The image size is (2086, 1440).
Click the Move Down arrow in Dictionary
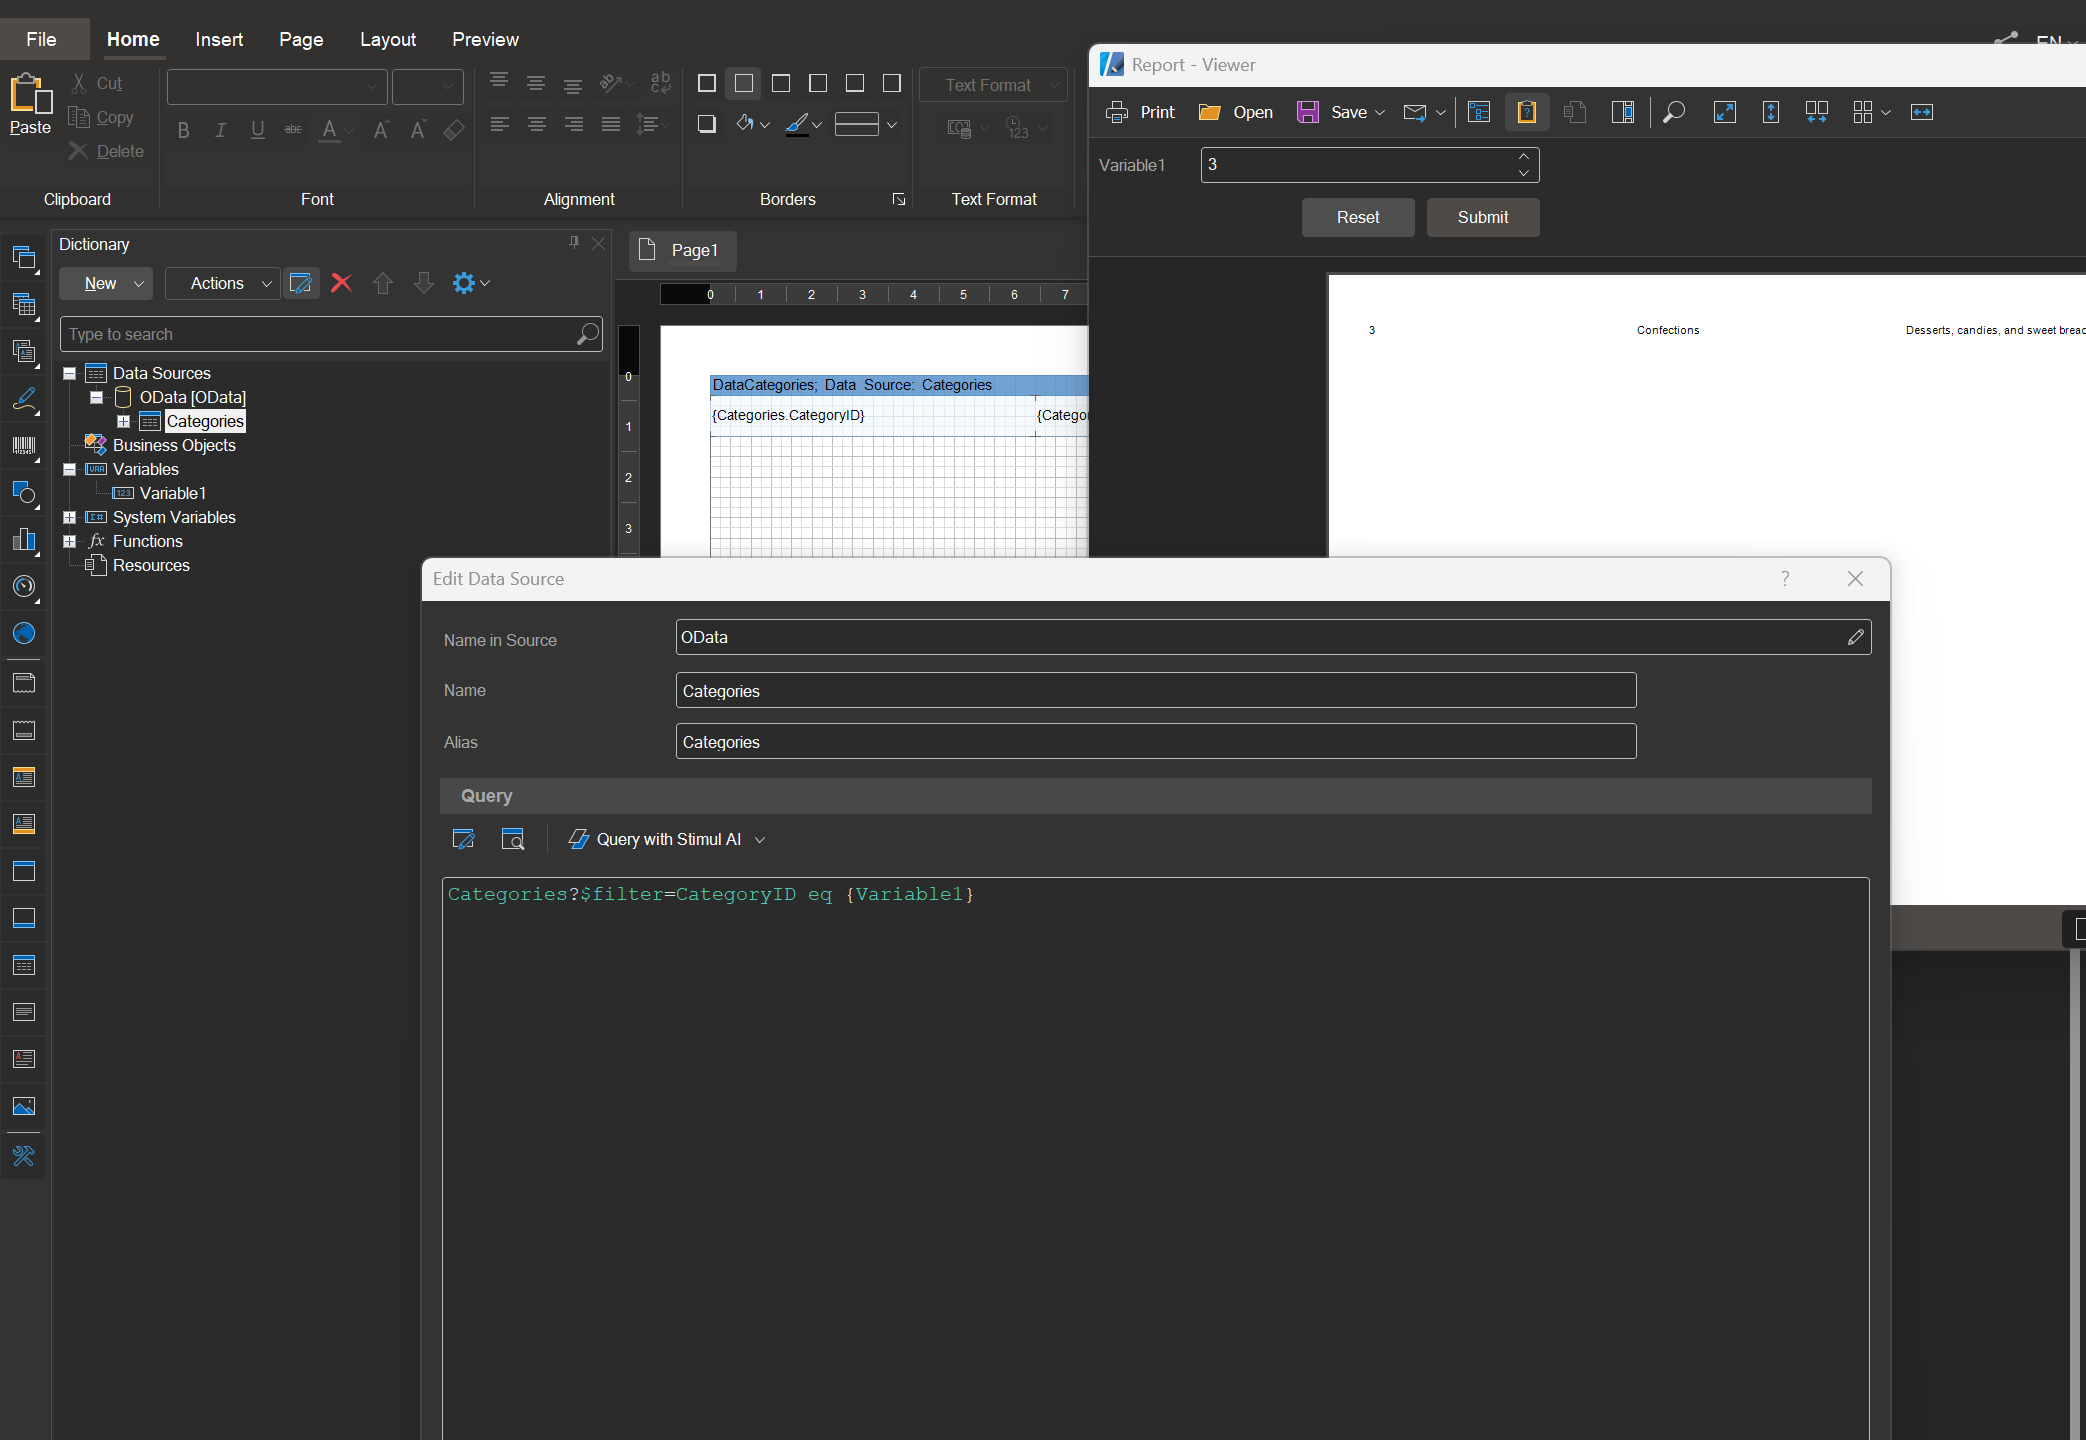tap(423, 283)
